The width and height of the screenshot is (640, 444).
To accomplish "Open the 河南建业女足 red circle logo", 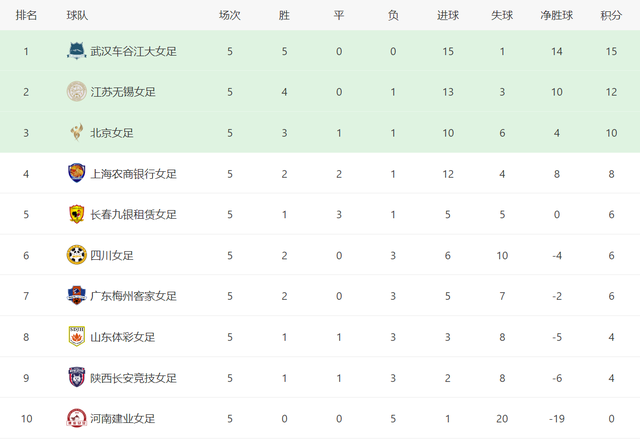I will (x=76, y=418).
